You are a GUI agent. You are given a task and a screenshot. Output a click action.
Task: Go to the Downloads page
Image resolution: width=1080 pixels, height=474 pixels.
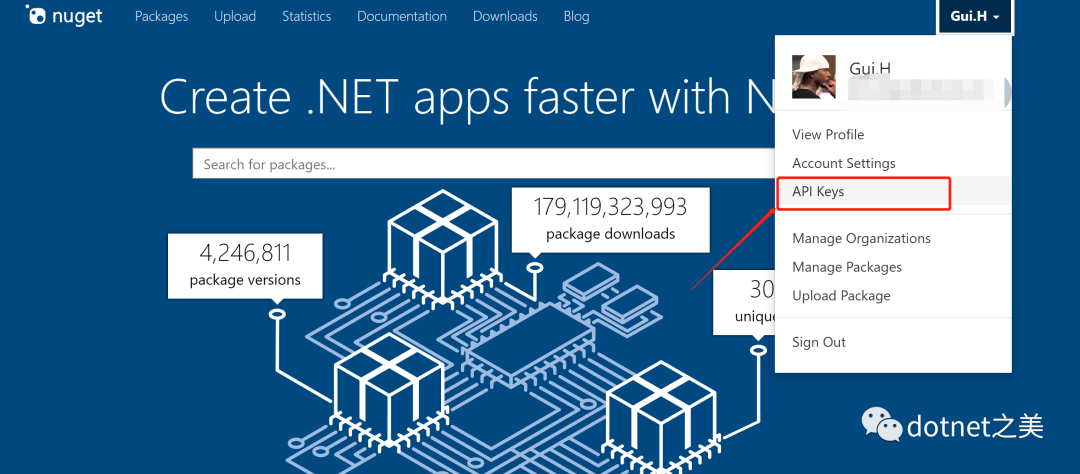505,17
